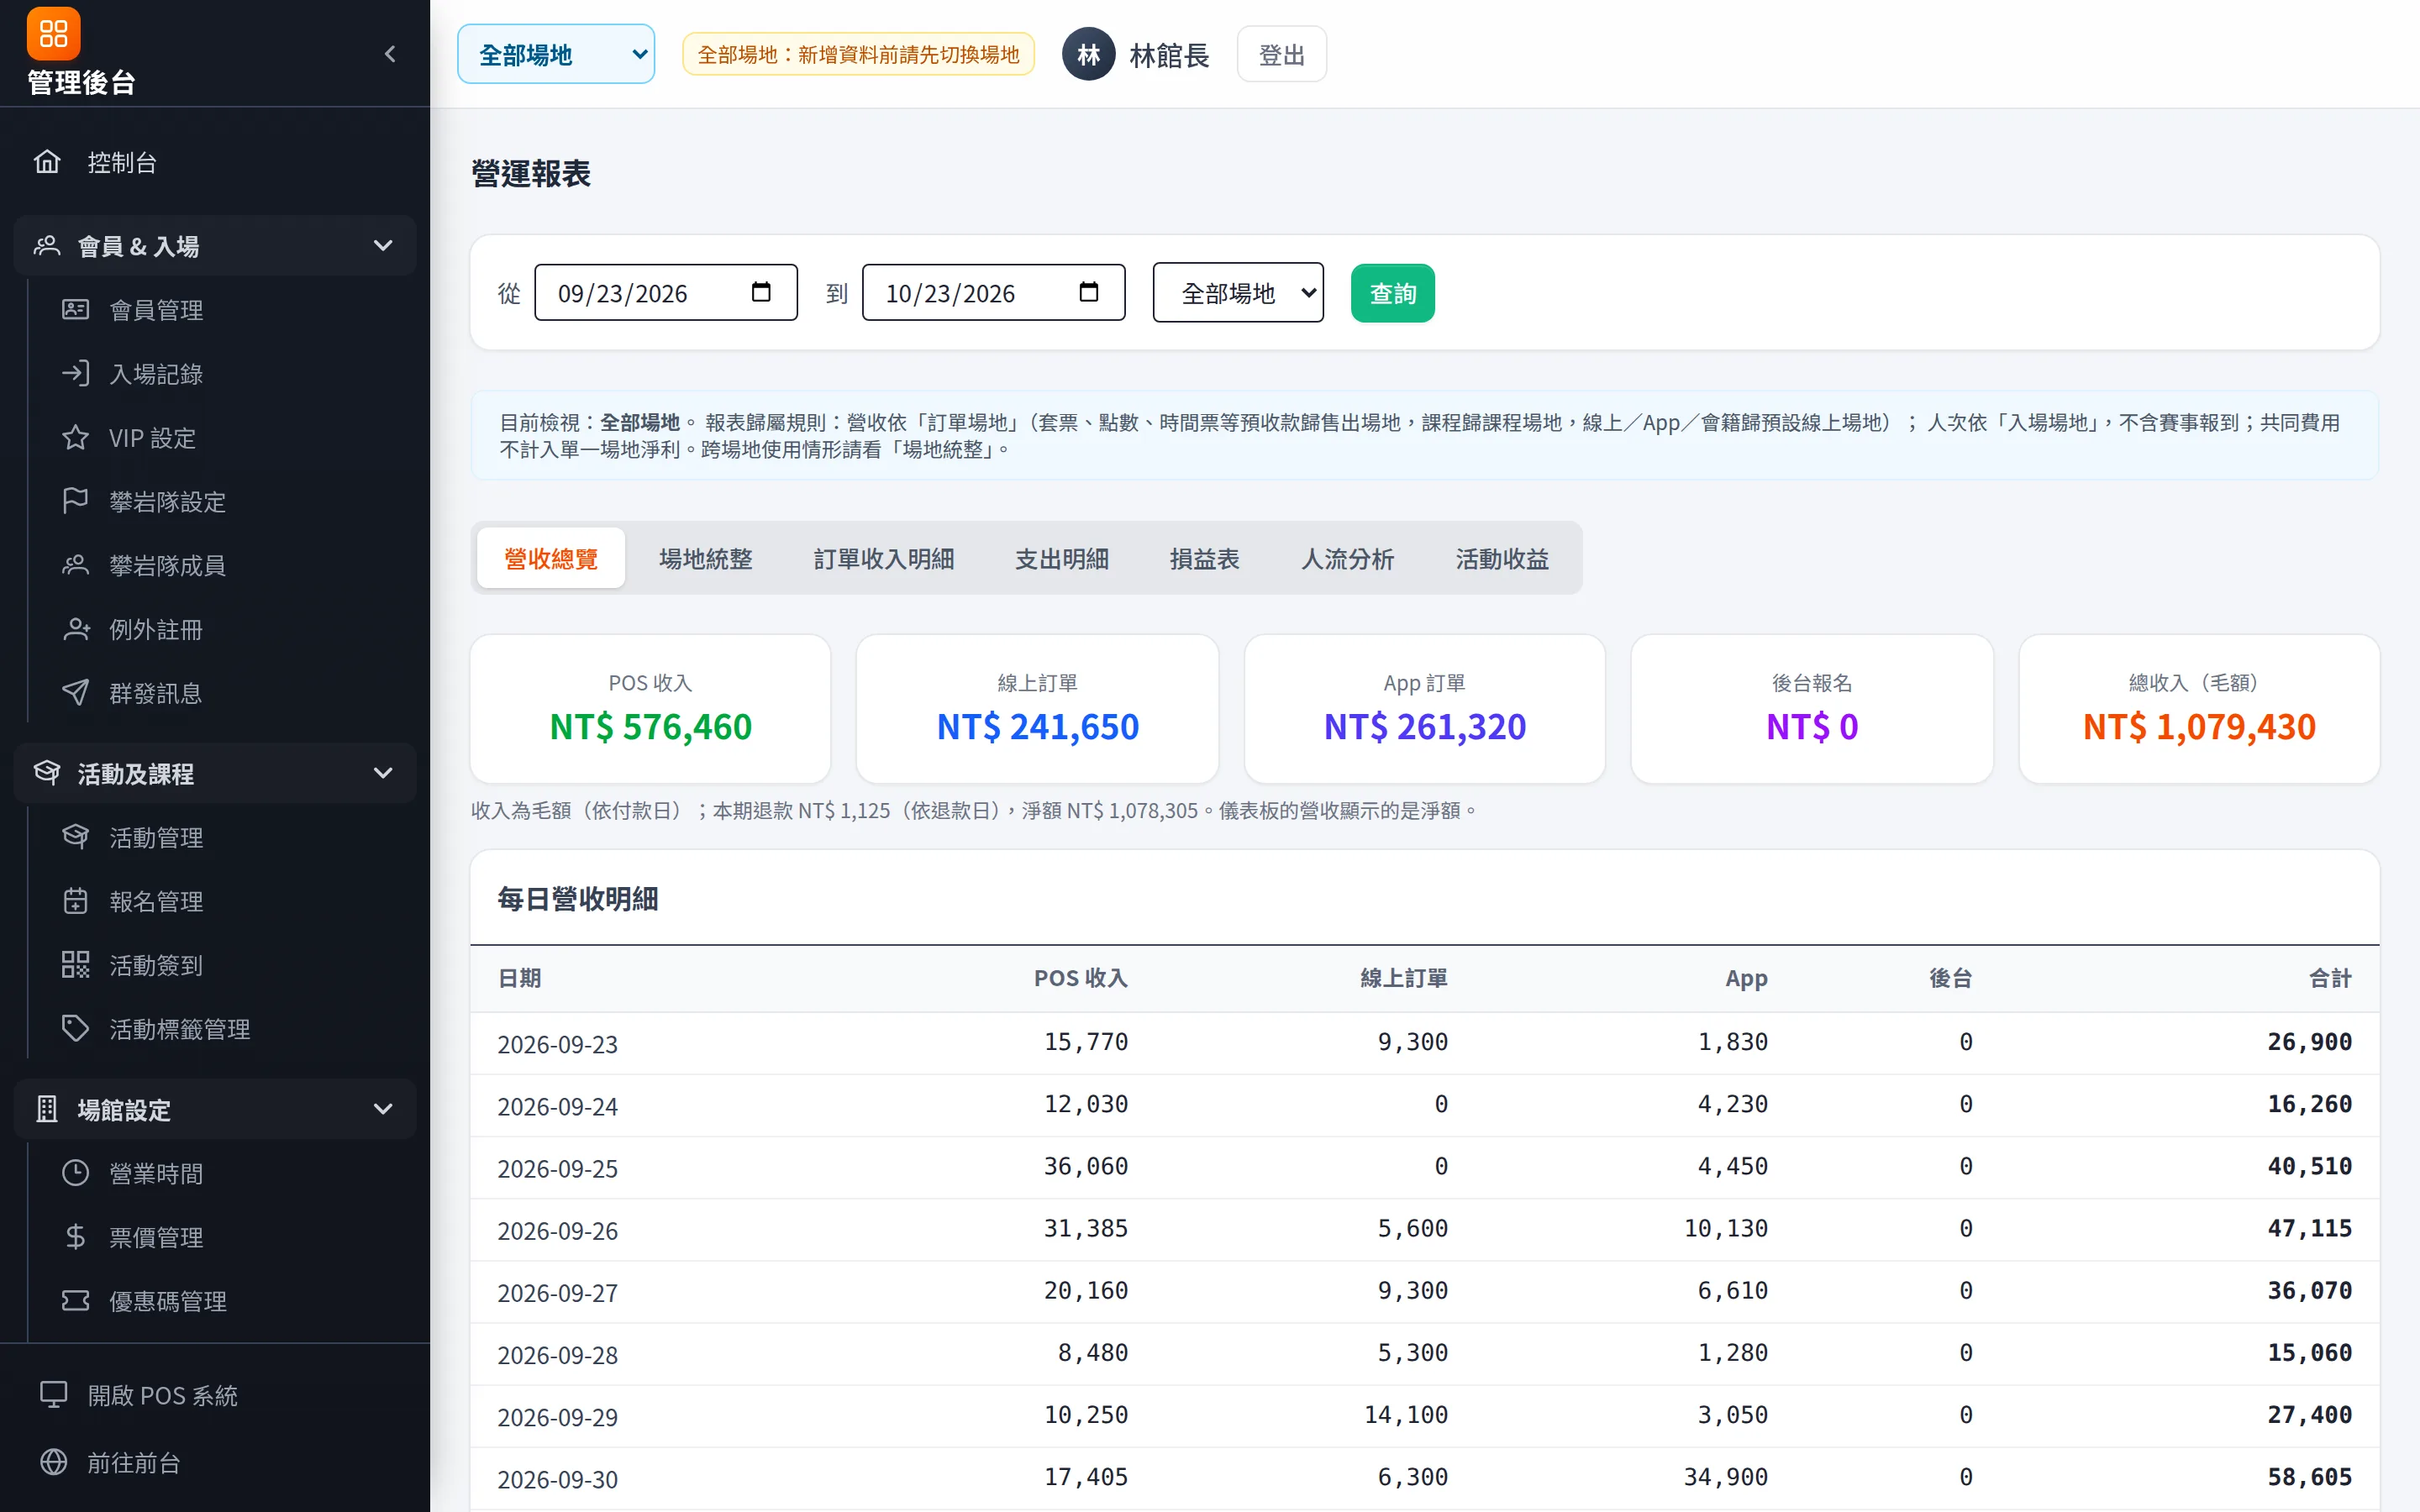This screenshot has height=1512, width=2420.
Task: Select the 營收總覽 tab
Action: pos(551,558)
